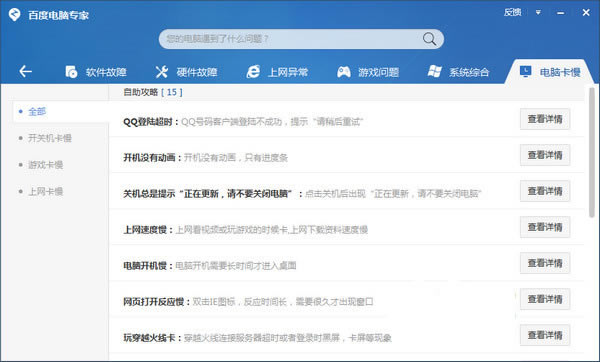Click the 硬件故障 wrench tools icon

click(x=161, y=72)
